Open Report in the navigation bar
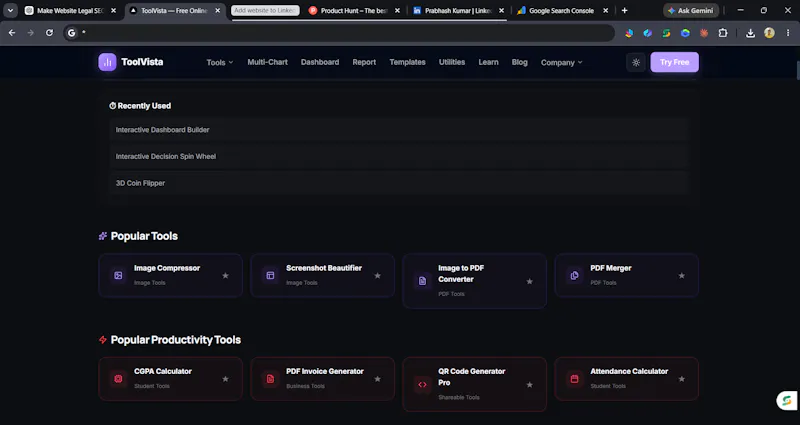 click(x=364, y=62)
